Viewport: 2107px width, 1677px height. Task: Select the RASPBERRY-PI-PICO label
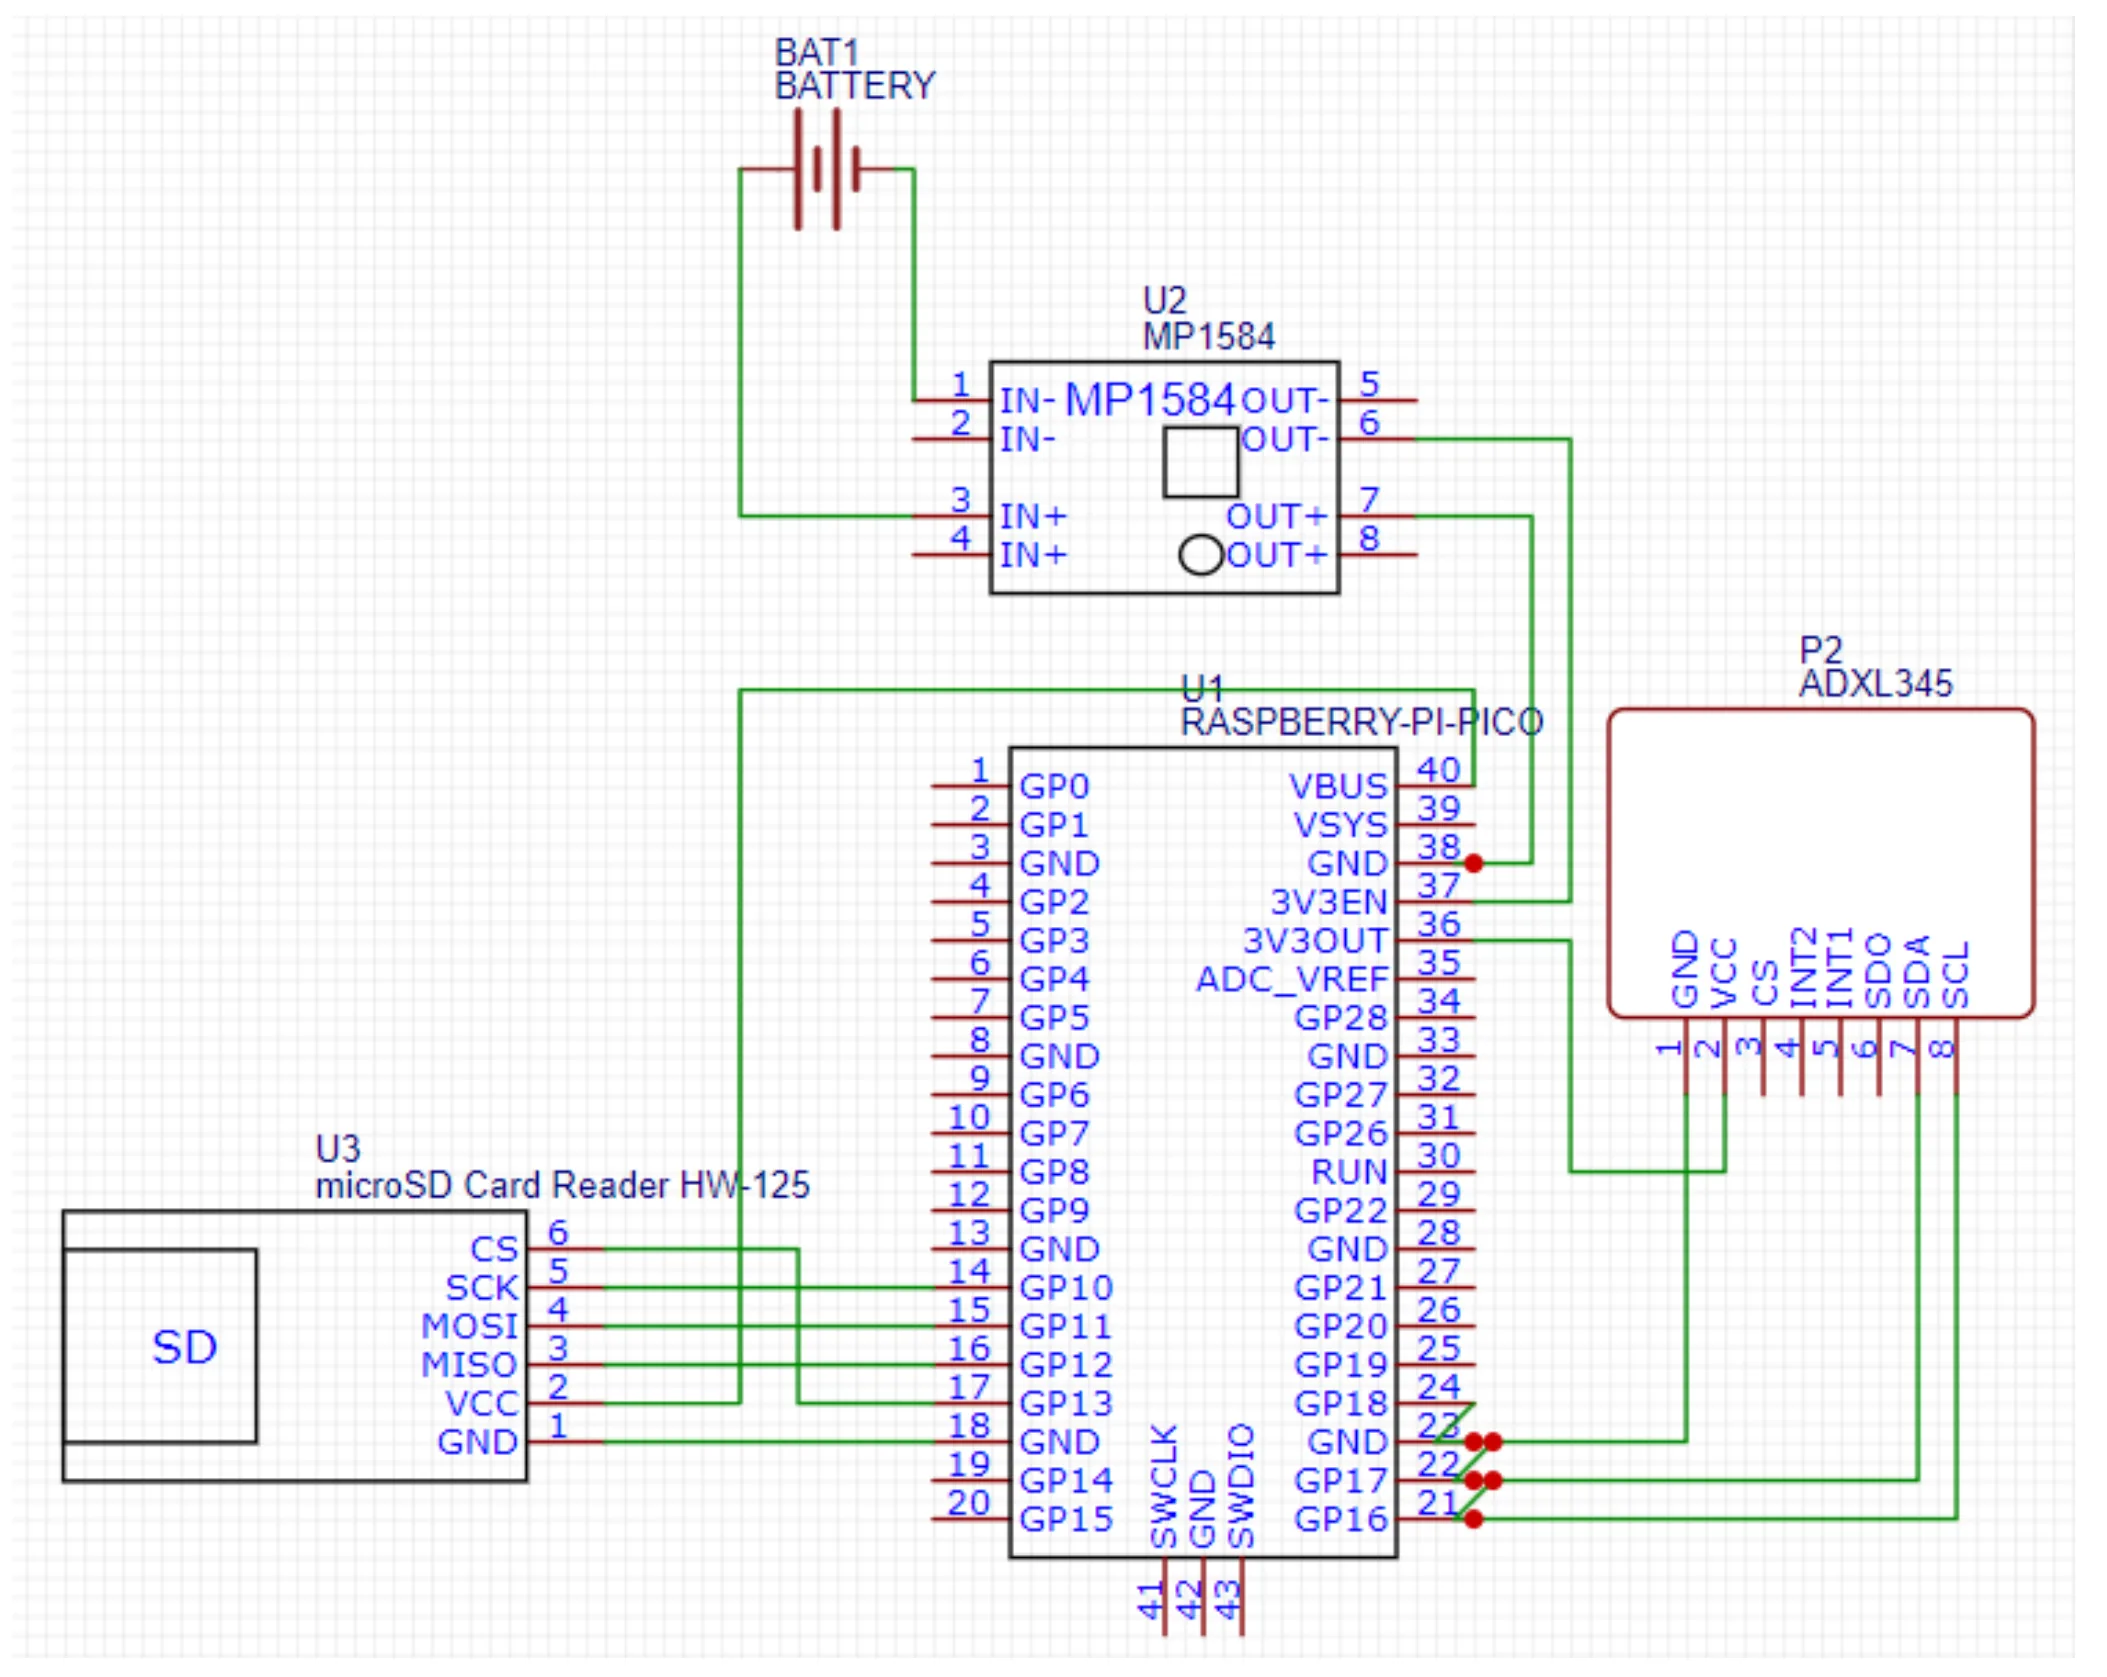coord(1361,722)
